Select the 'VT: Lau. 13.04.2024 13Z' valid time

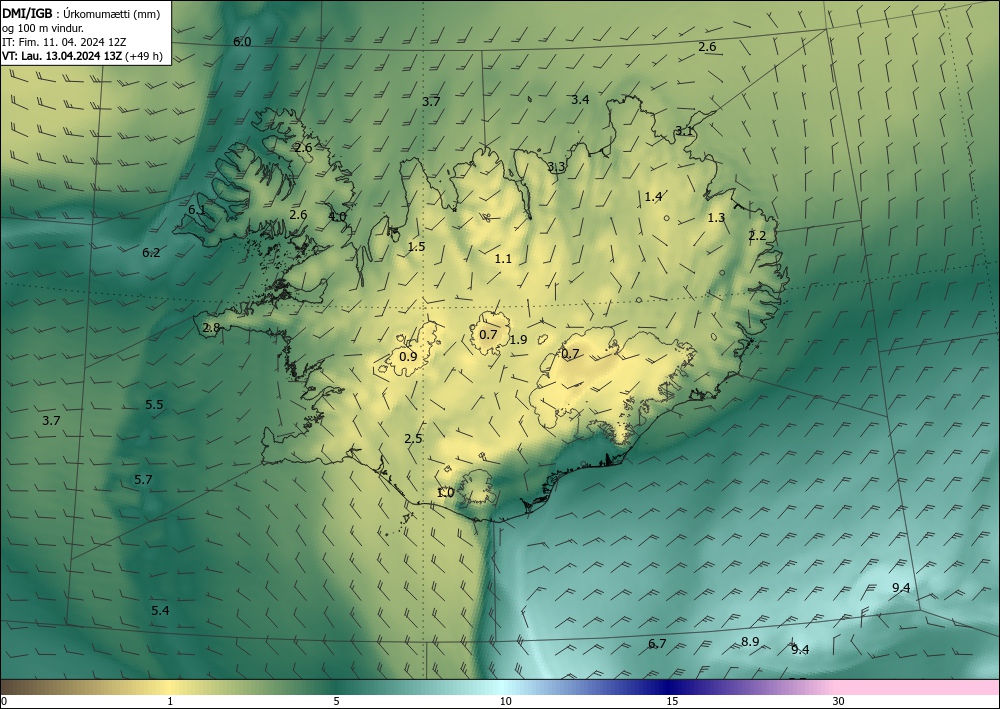point(62,56)
